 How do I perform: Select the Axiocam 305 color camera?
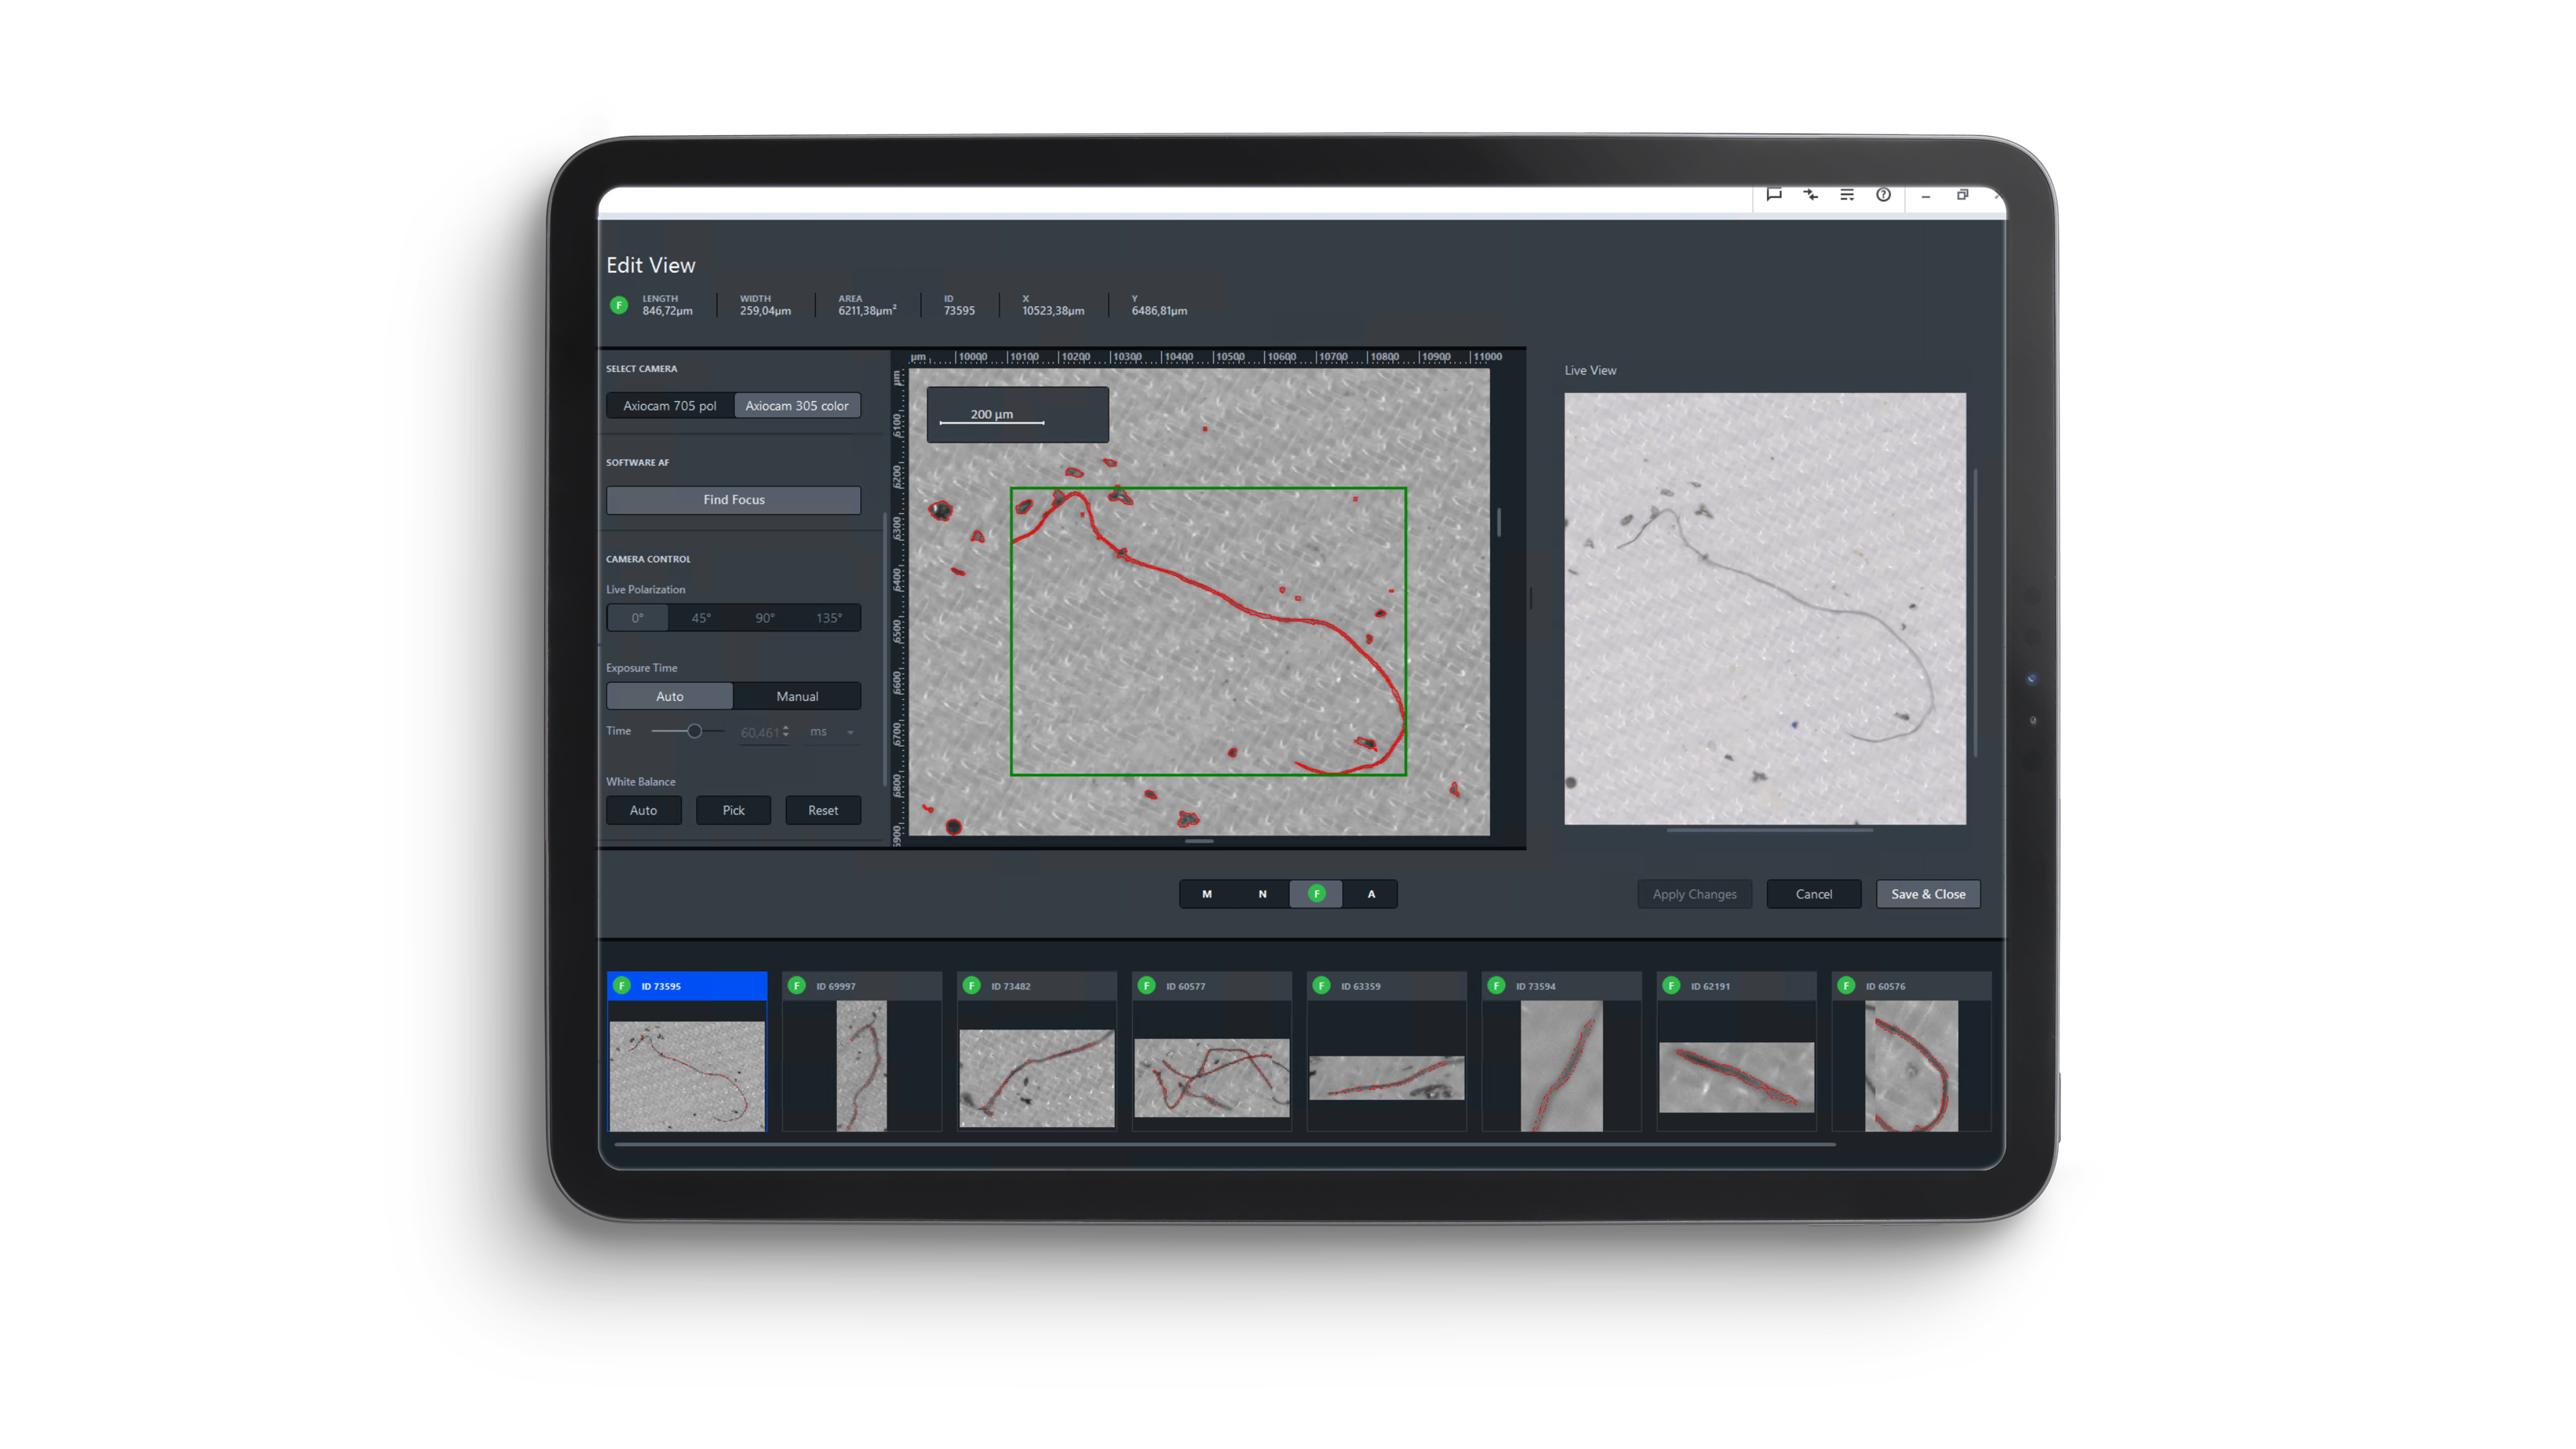click(797, 406)
